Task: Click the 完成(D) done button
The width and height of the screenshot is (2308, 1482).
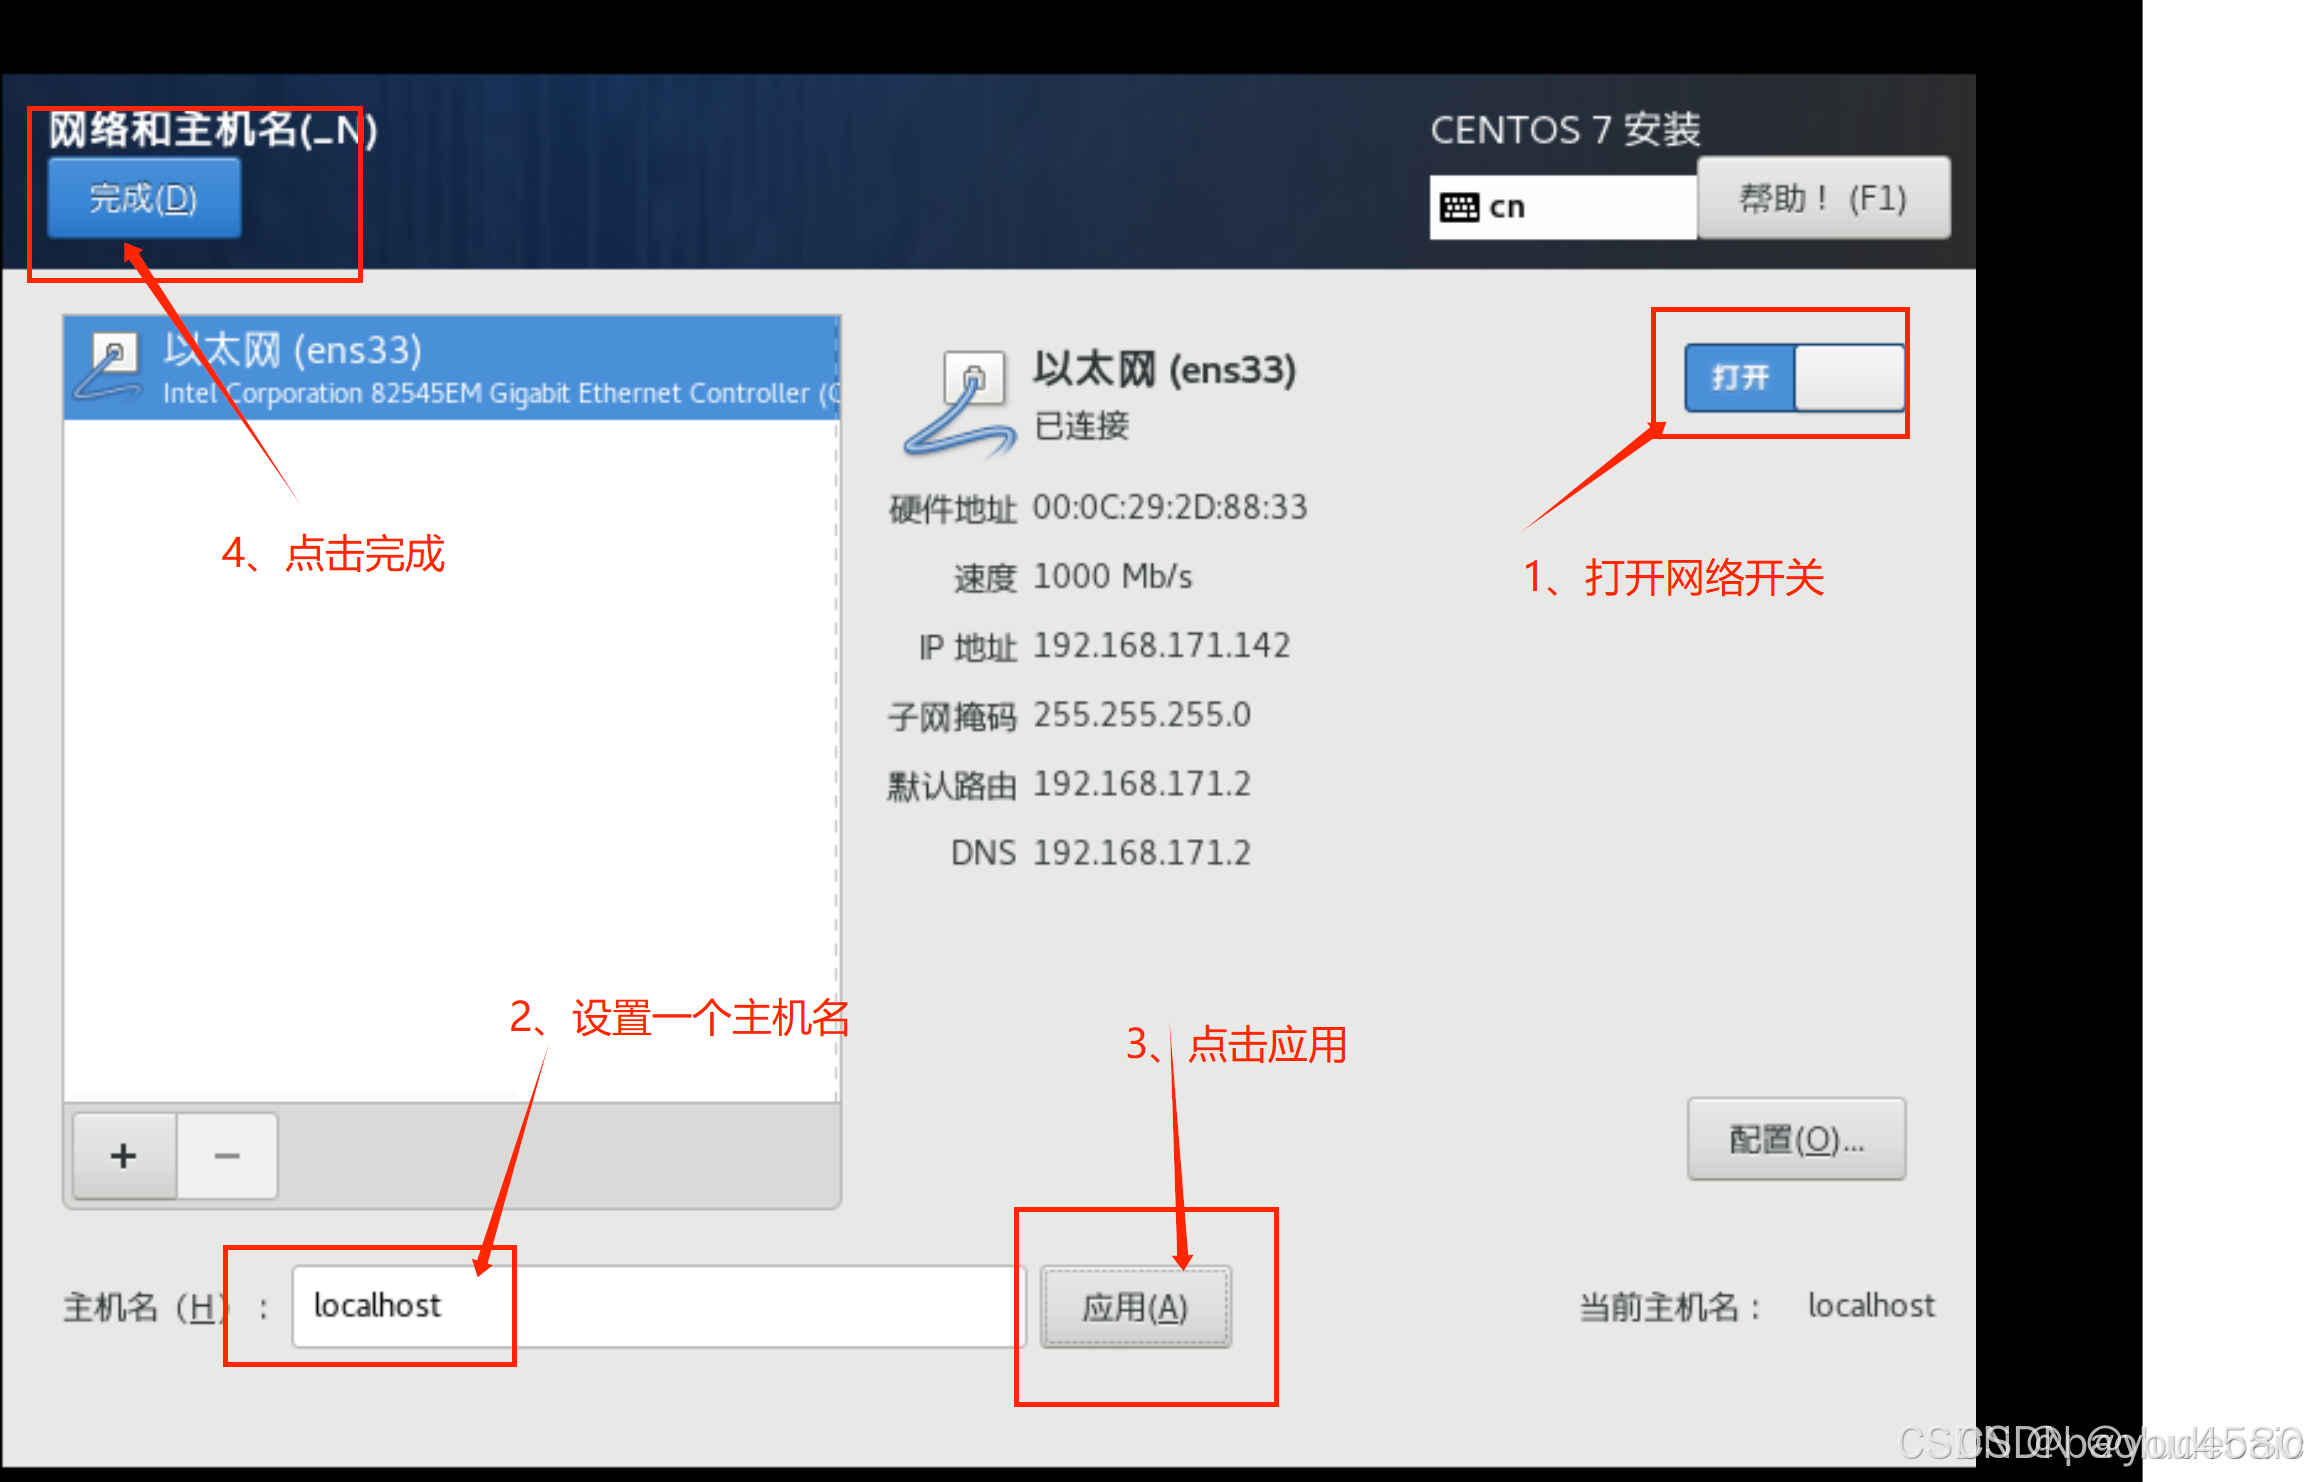Action: click(144, 198)
